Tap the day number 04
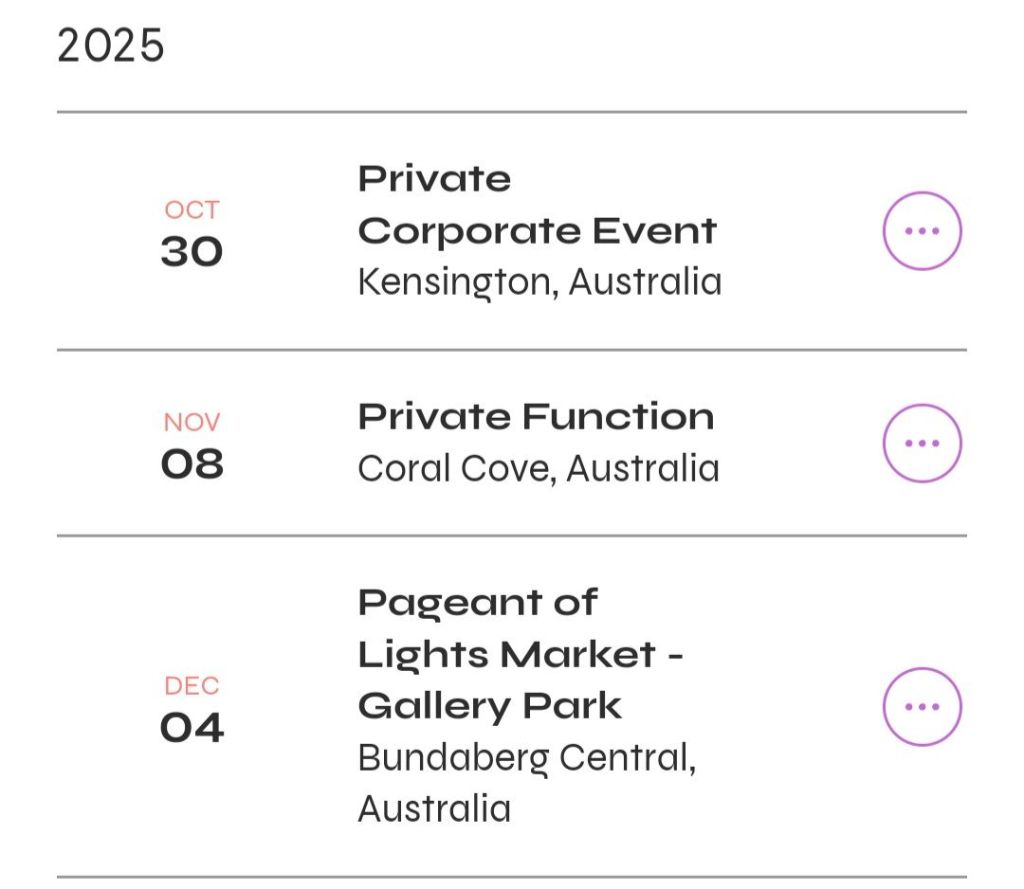The image size is (1024, 889). point(191,727)
